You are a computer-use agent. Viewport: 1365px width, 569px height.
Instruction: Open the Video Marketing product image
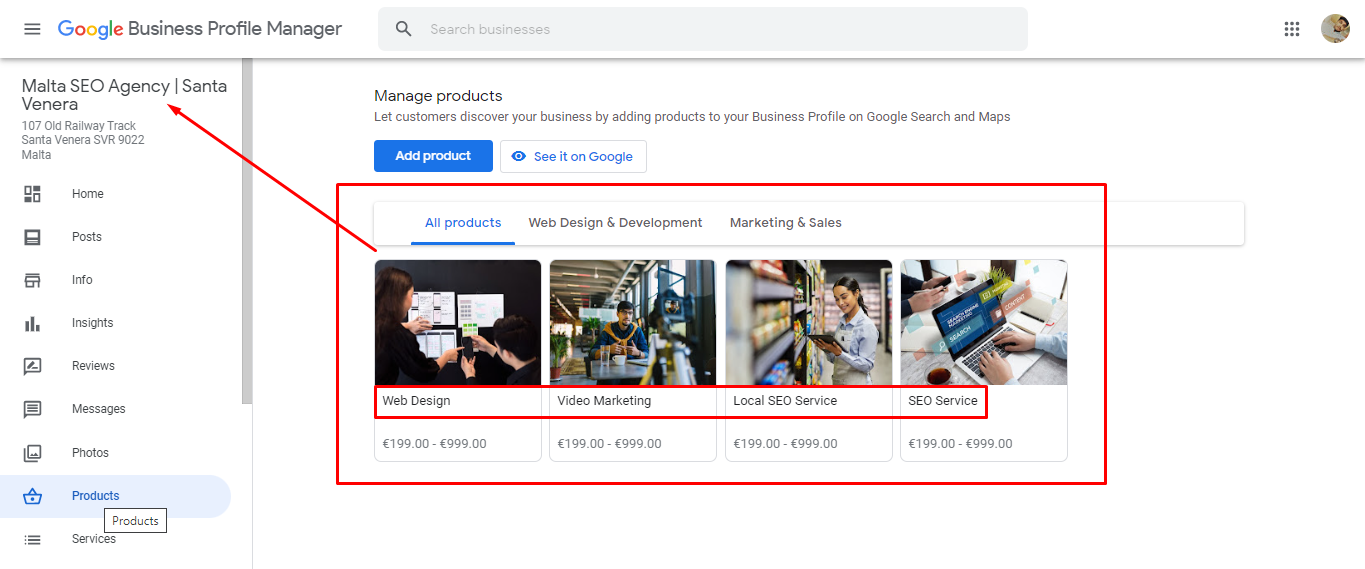pos(633,323)
